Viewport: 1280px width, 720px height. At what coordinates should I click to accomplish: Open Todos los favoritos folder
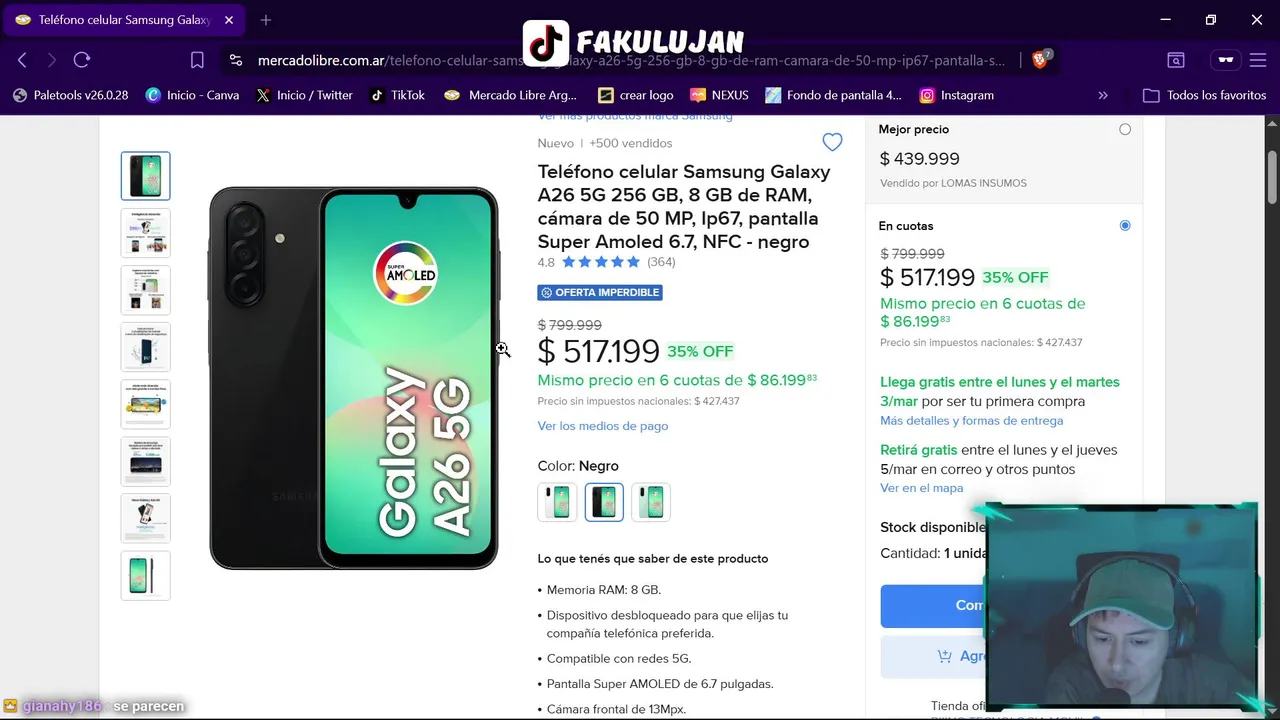(1205, 95)
